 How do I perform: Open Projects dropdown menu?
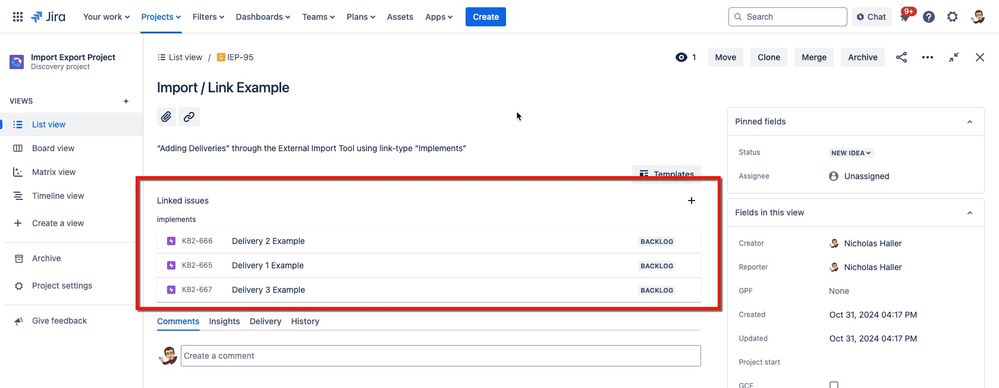[x=161, y=17]
